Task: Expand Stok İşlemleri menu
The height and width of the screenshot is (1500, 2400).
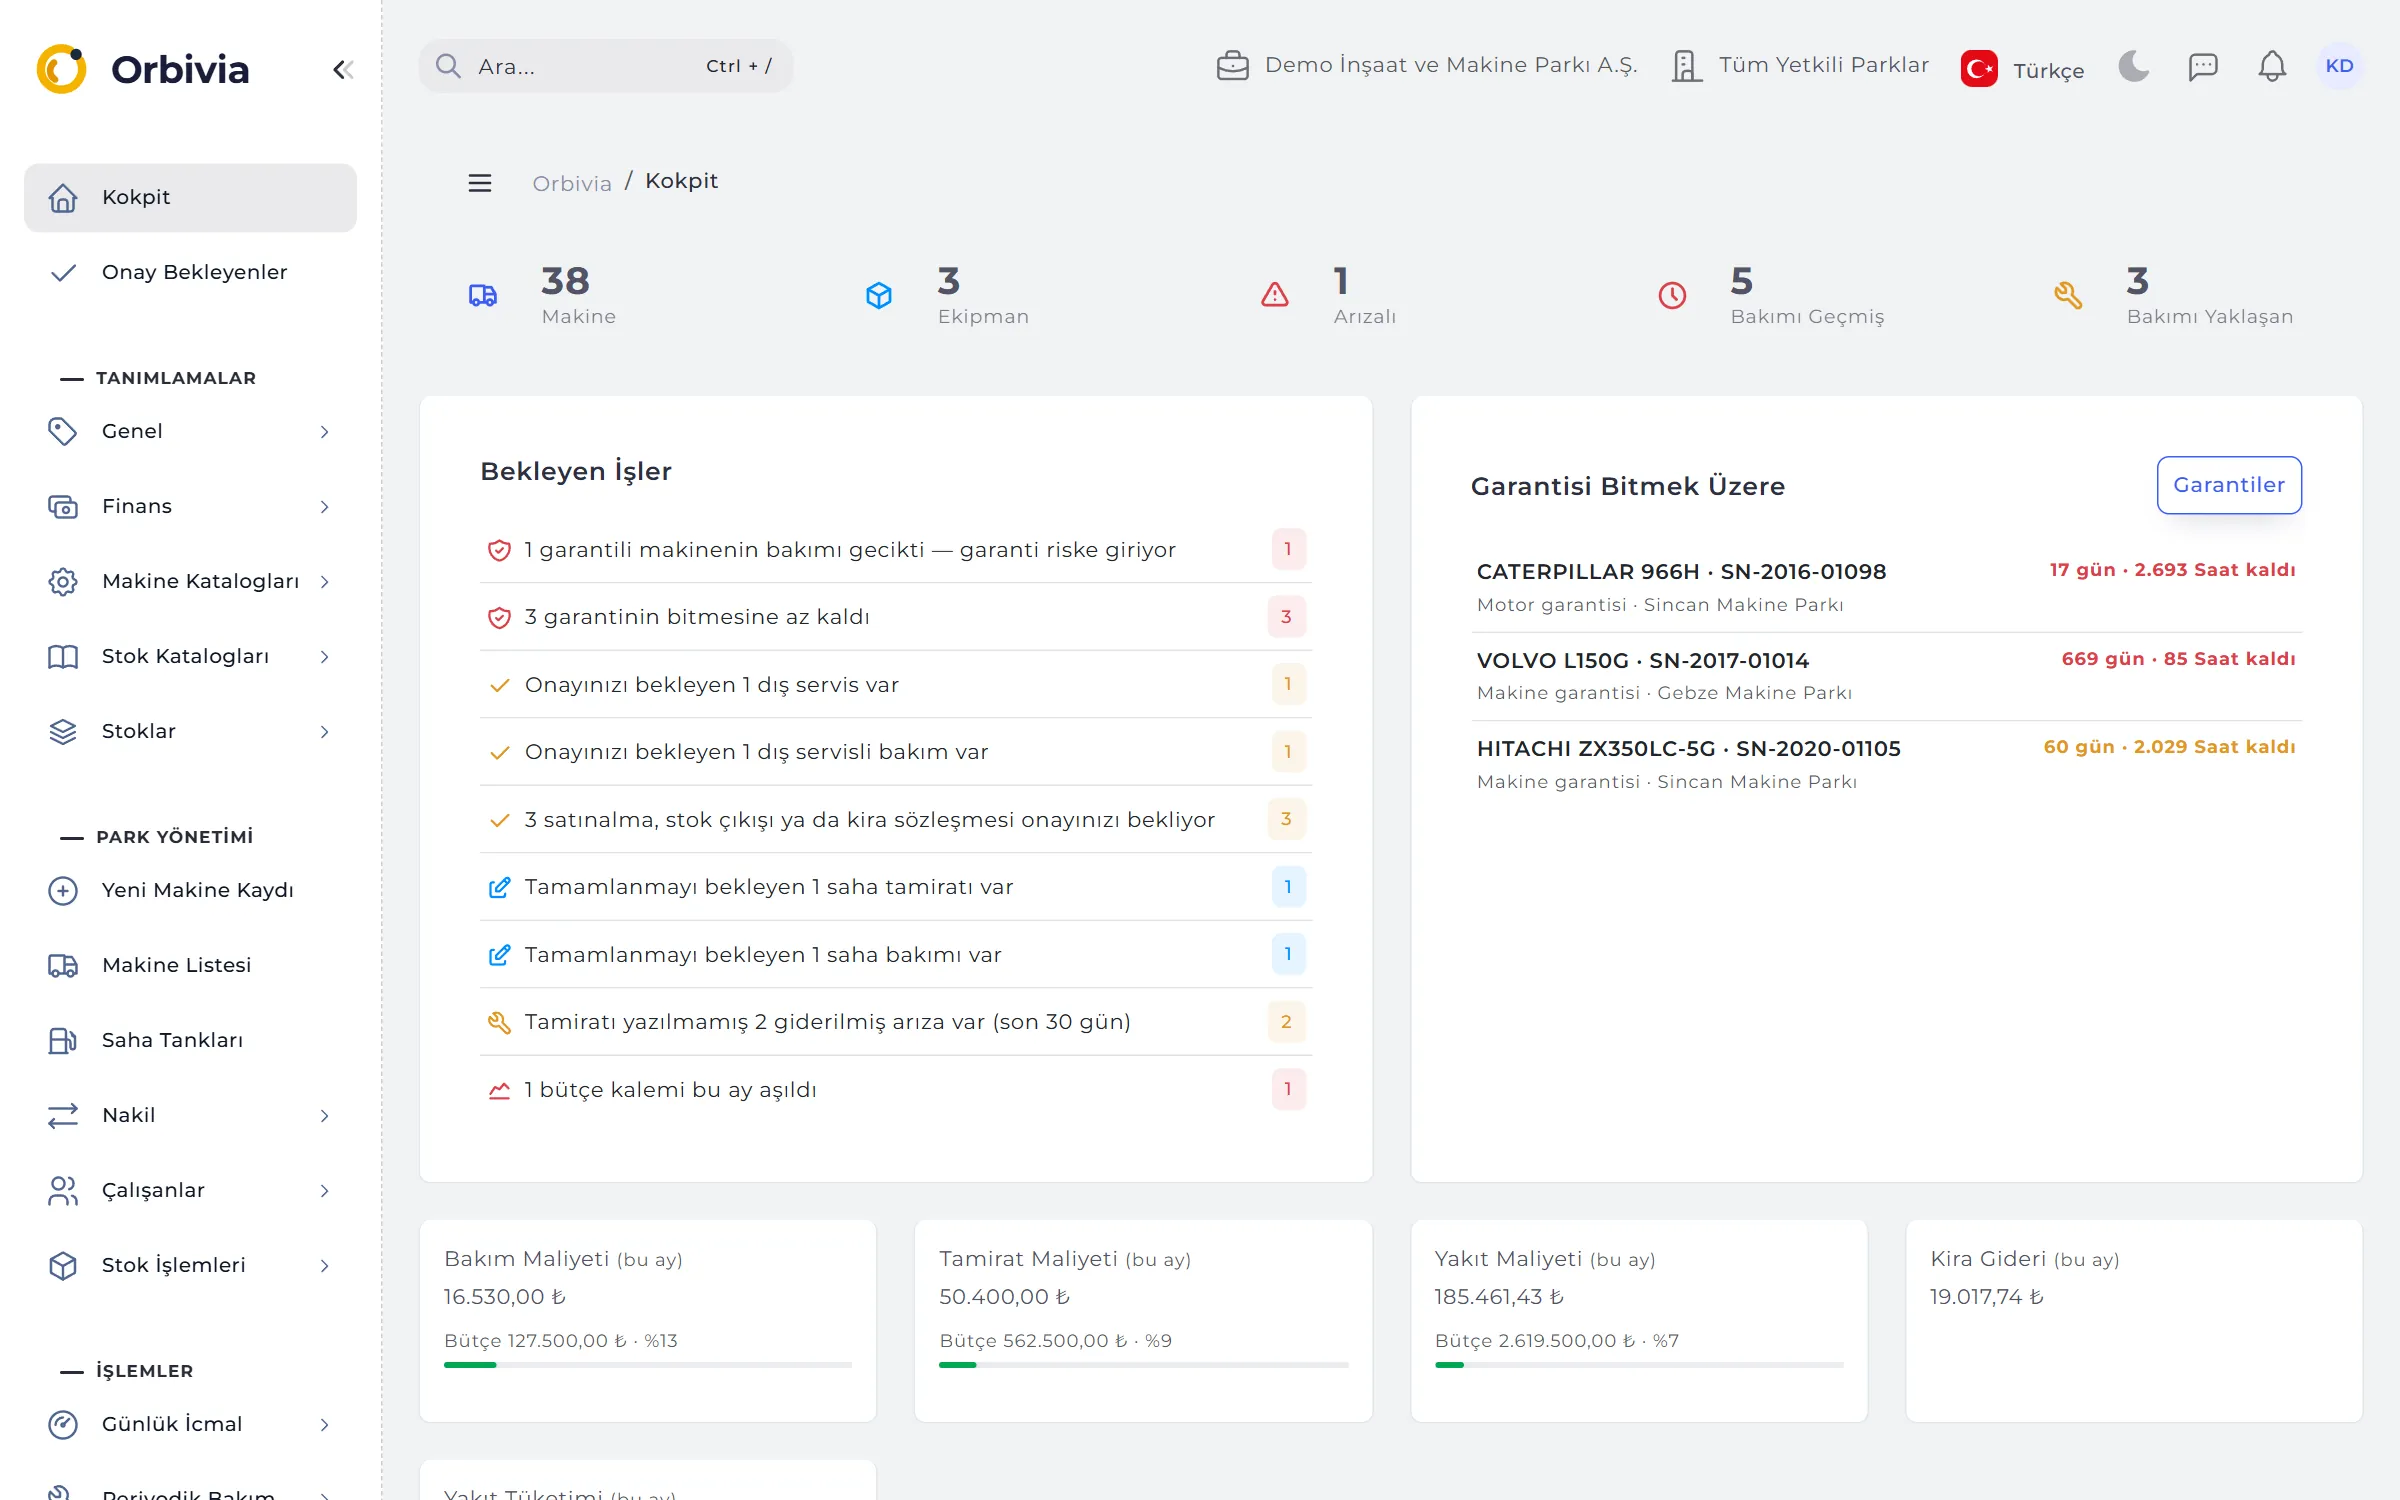Action: tap(190, 1266)
